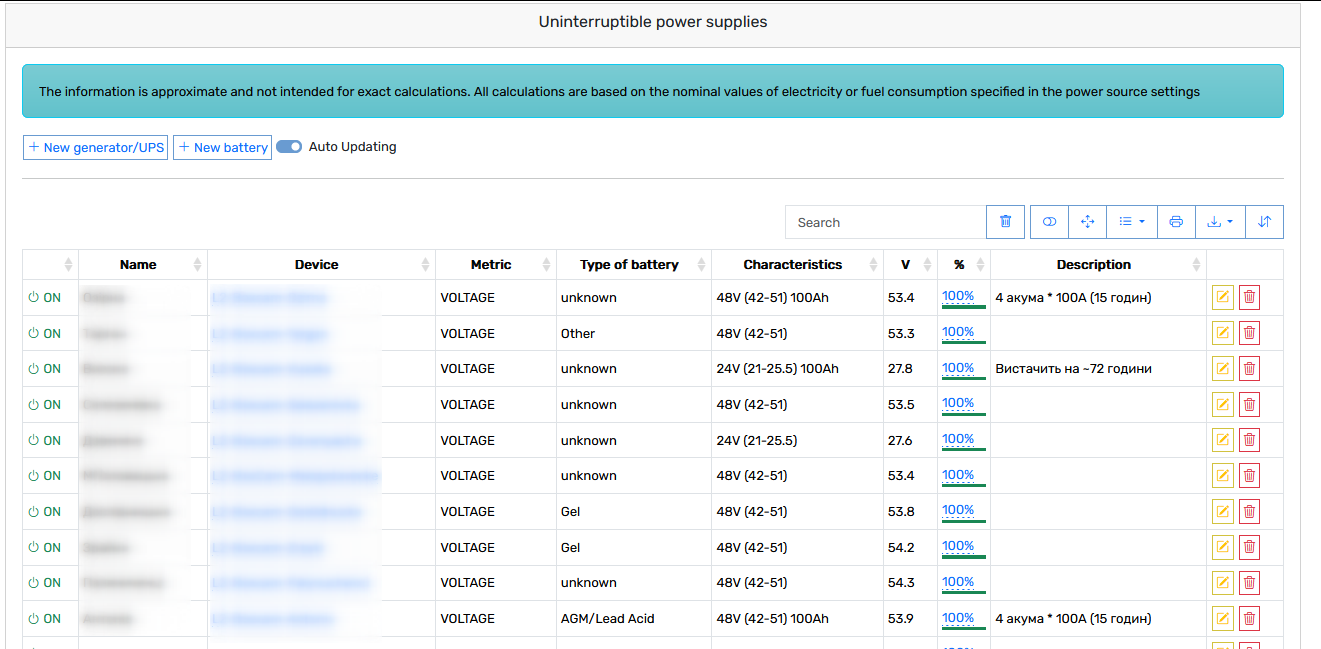Edit the AGM/Lead Acid battery row

pos(1222,619)
